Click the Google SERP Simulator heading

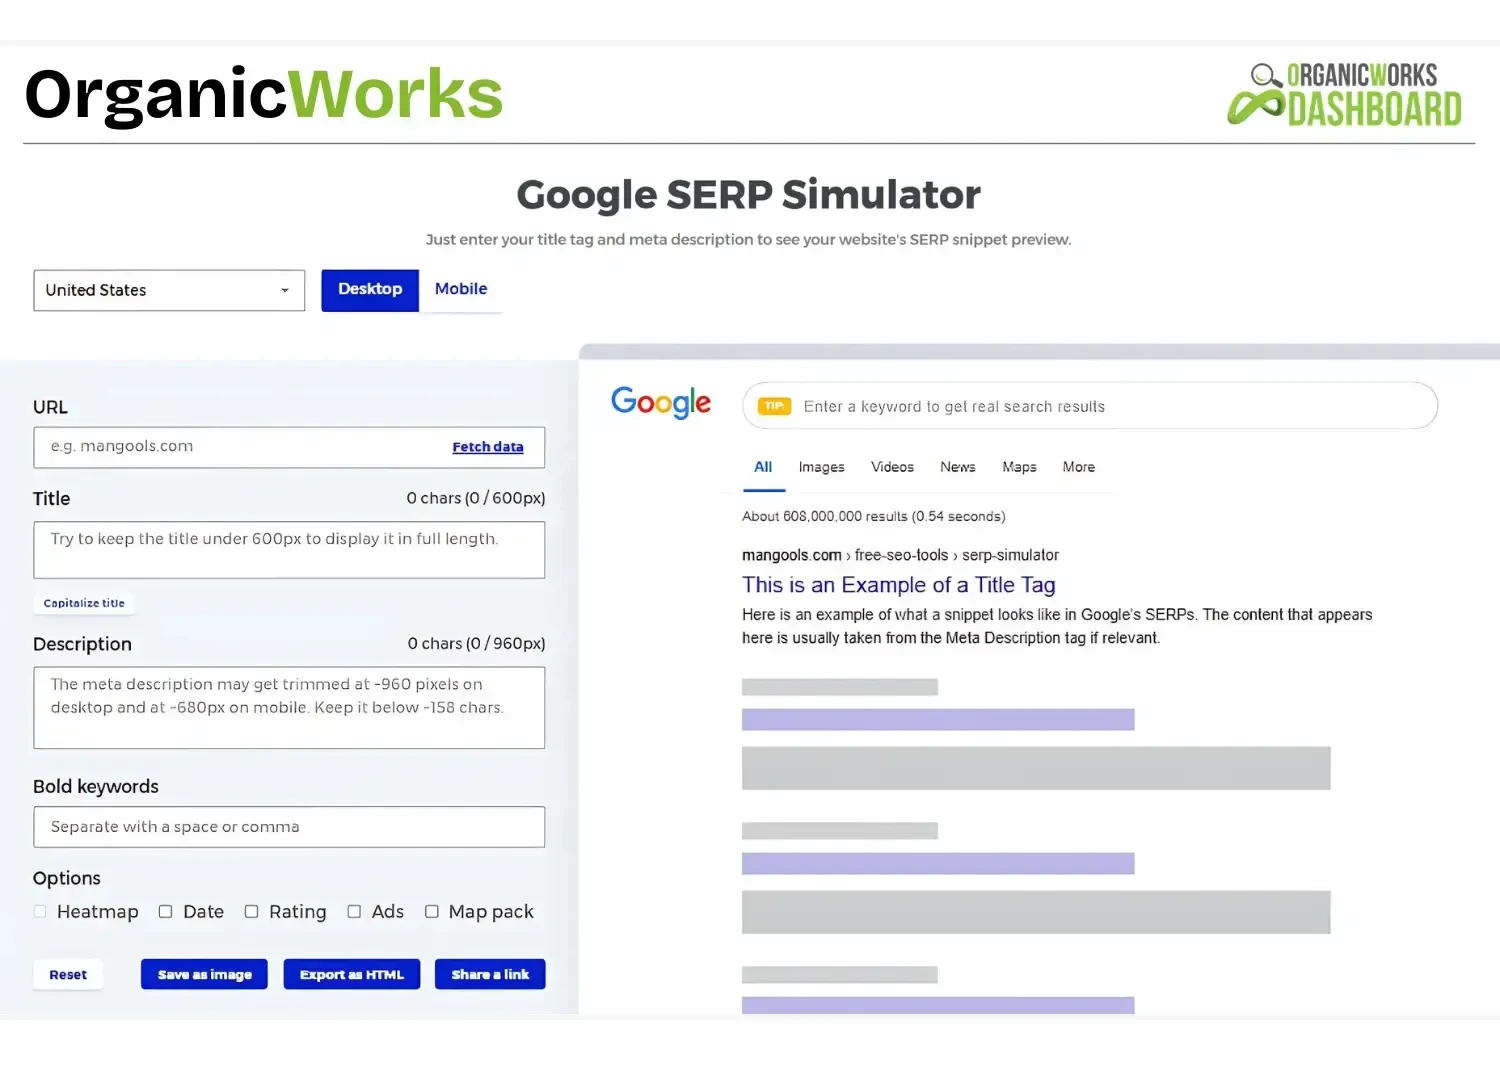pyautogui.click(x=748, y=195)
